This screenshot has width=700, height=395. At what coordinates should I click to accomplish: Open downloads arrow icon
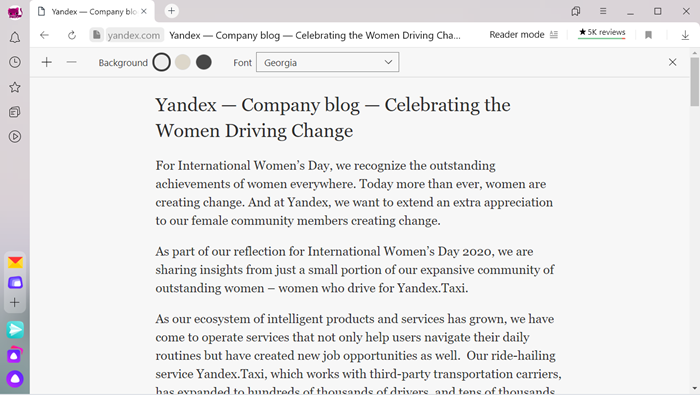point(685,35)
